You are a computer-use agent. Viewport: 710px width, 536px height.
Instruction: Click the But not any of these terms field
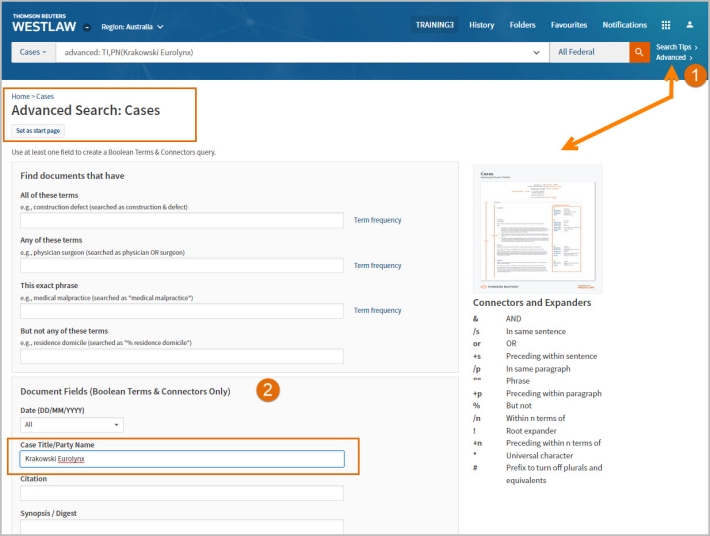[x=182, y=356]
